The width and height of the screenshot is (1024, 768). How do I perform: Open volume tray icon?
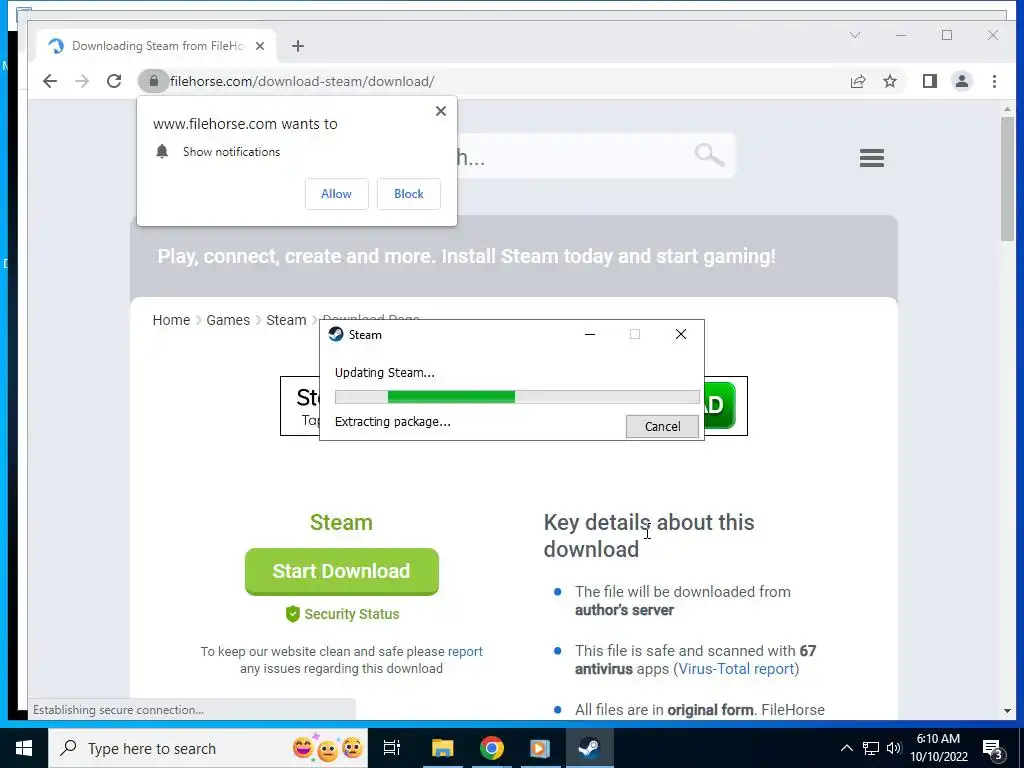tap(894, 748)
